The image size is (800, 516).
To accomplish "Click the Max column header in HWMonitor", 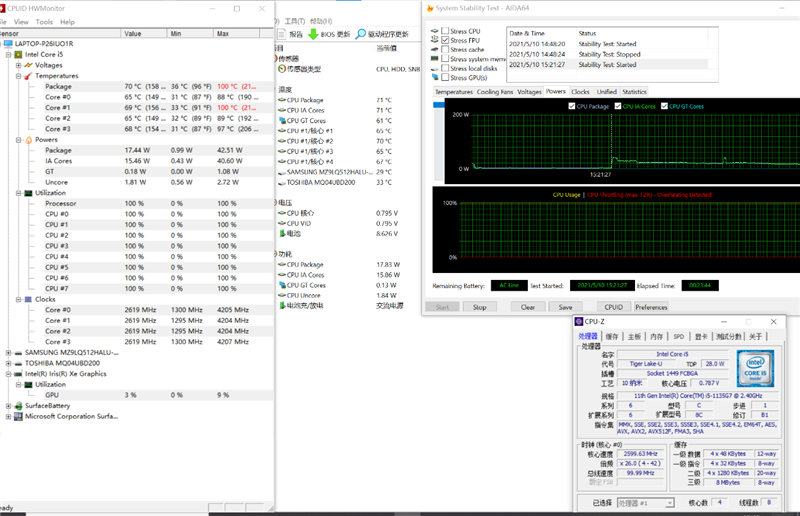I will click(223, 33).
